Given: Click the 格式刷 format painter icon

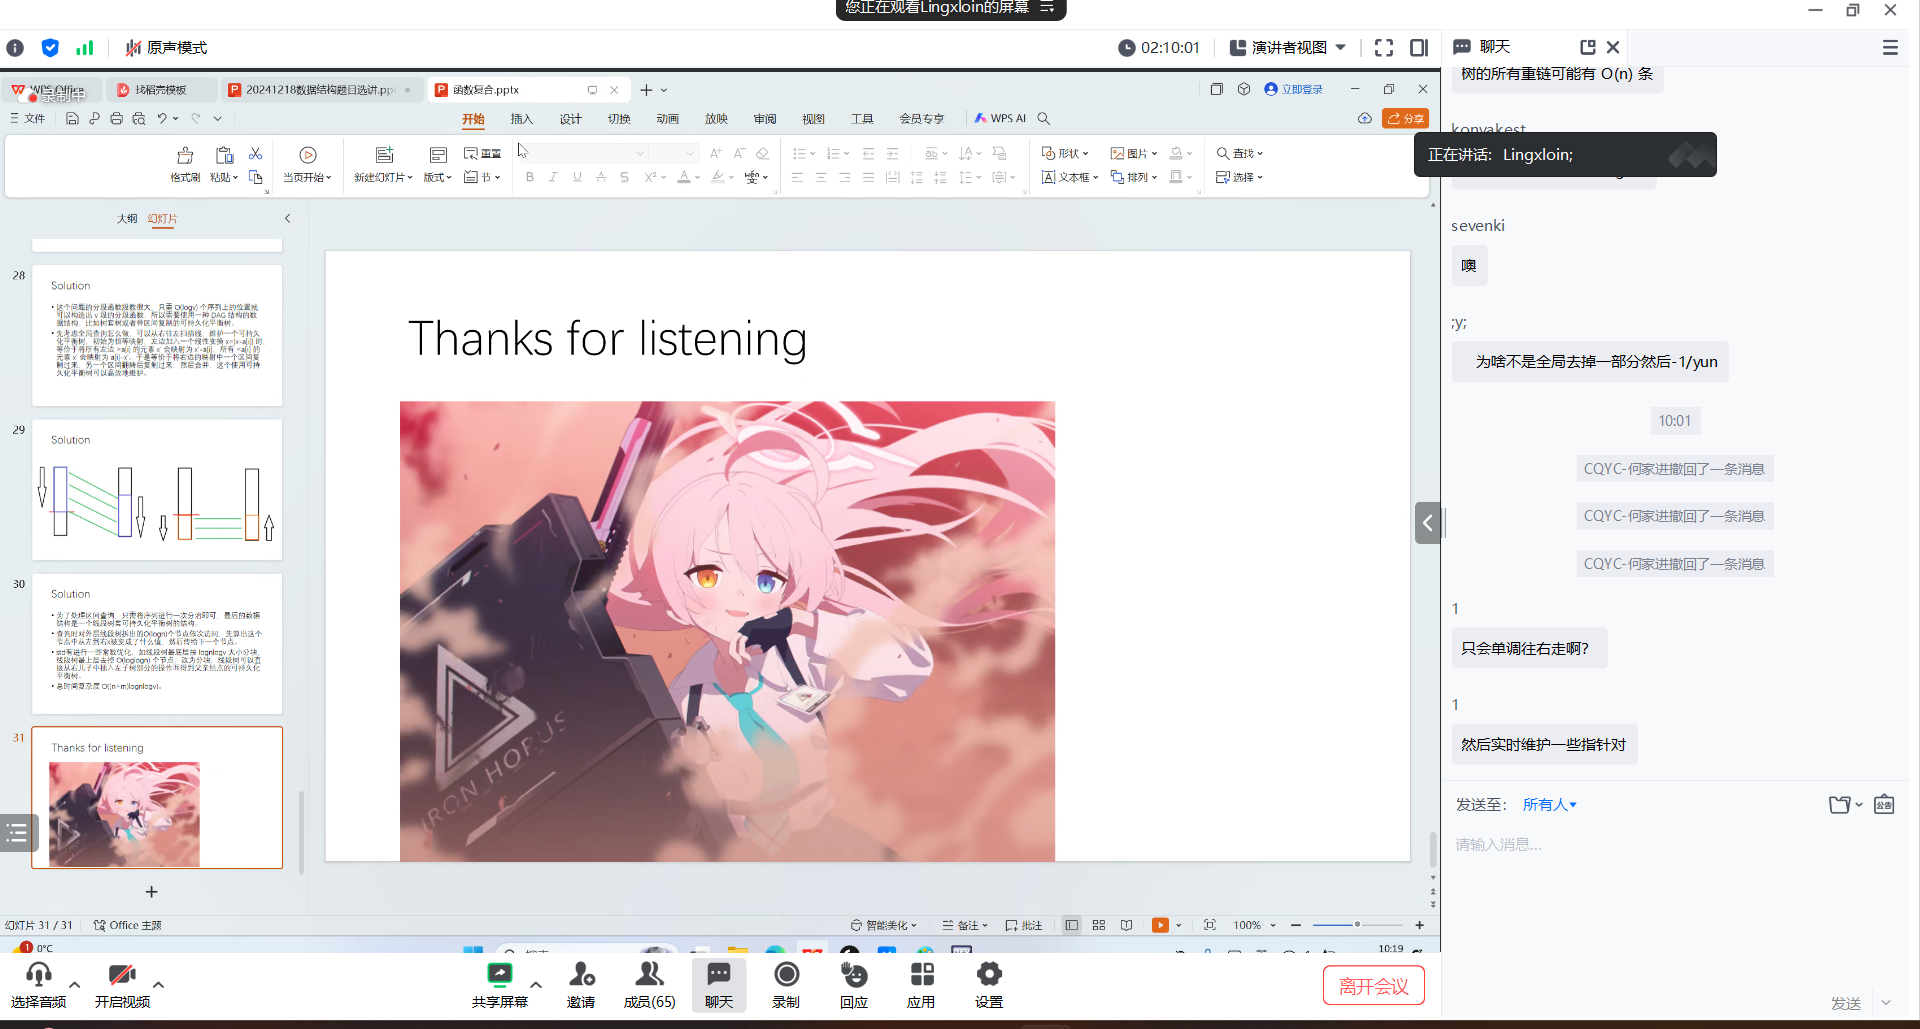Looking at the screenshot, I should [x=185, y=155].
